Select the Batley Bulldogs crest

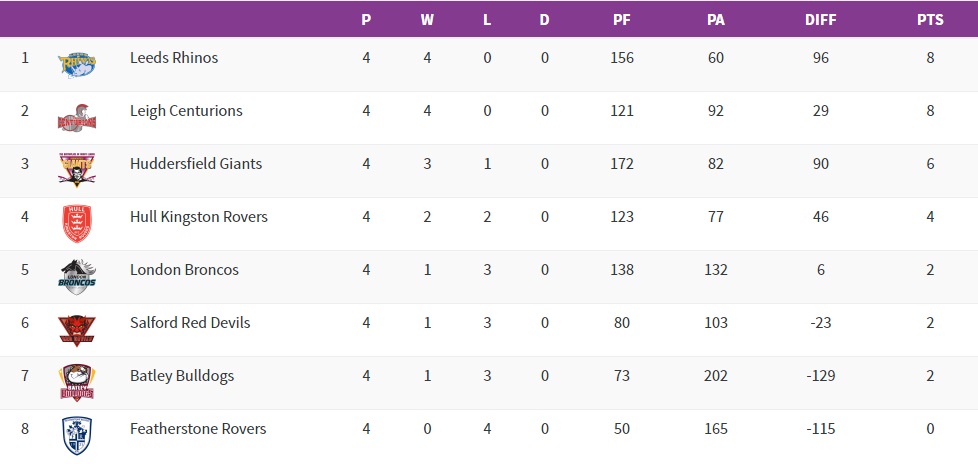[x=77, y=382]
